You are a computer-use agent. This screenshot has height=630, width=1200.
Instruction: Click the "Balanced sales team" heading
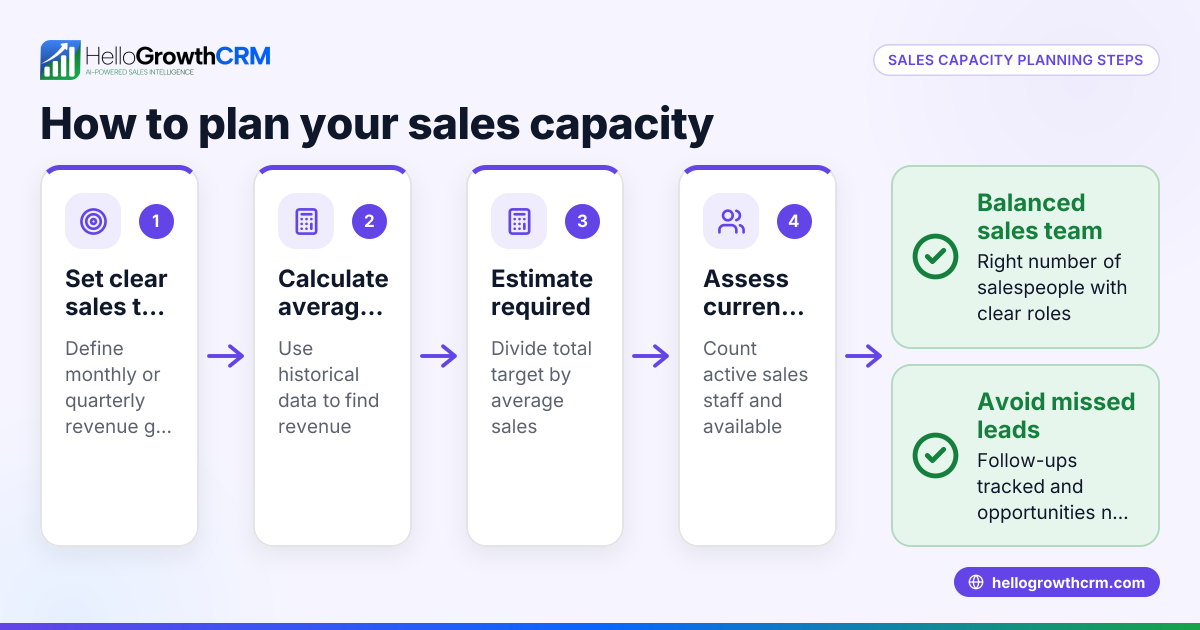(1040, 217)
